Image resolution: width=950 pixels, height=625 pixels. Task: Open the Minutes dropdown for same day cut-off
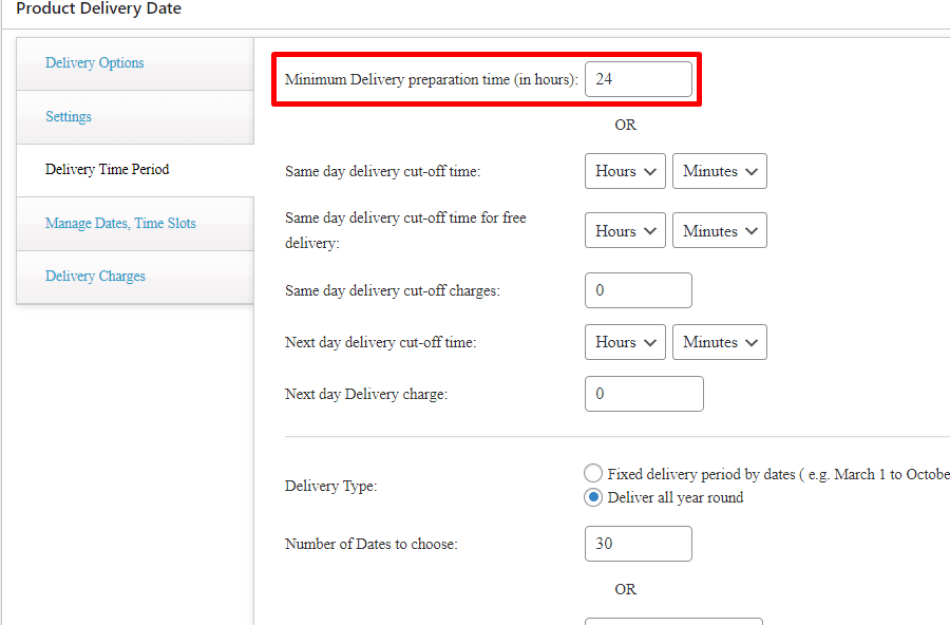click(x=719, y=171)
